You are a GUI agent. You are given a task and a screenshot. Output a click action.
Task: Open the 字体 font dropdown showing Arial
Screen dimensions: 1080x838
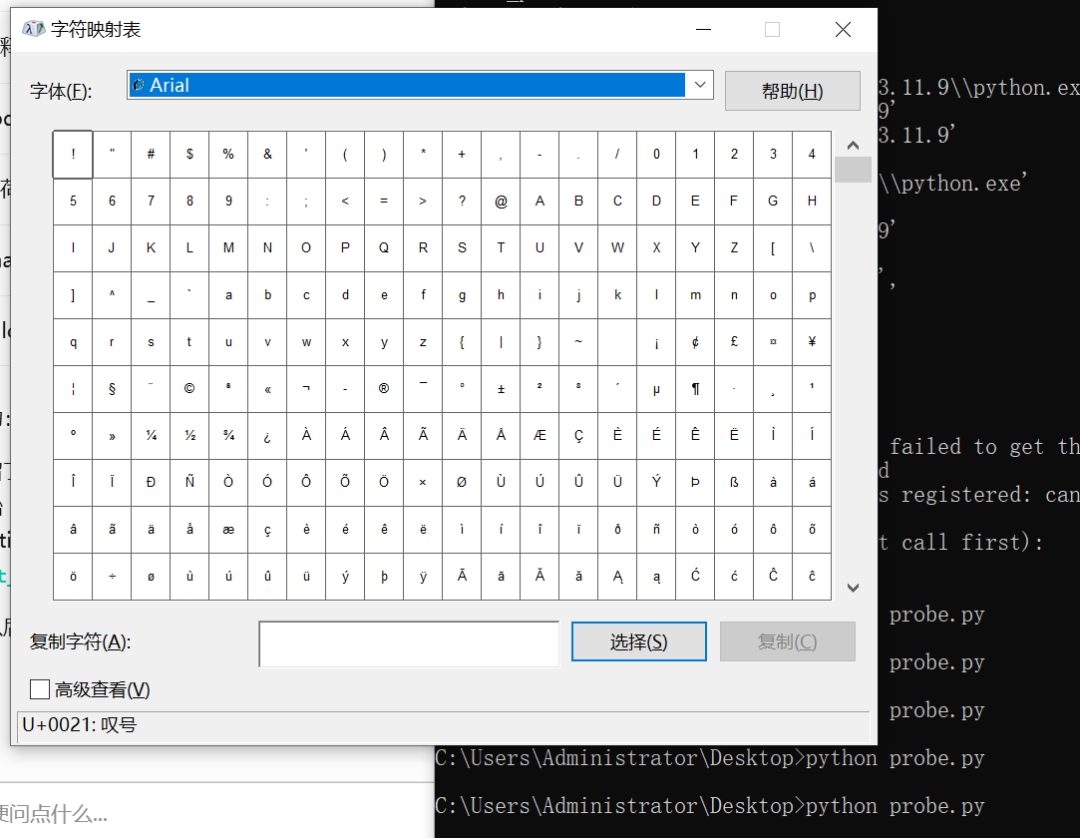[420, 85]
